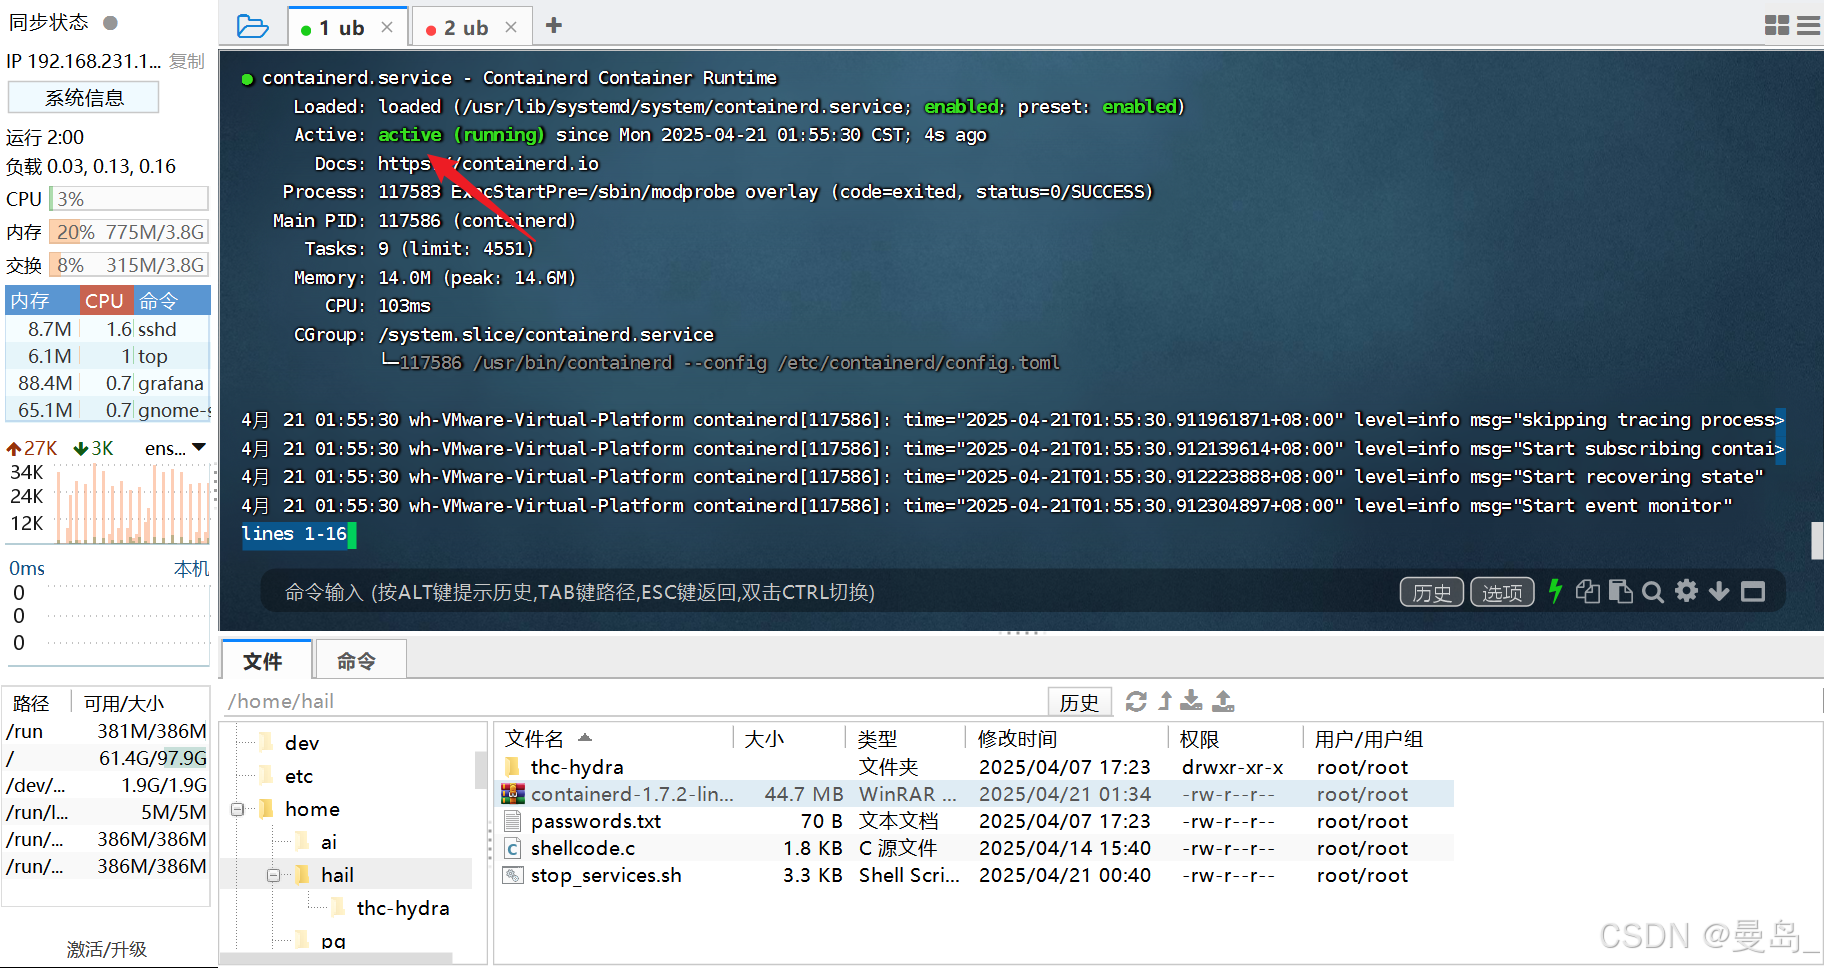
Task: Select the dev folder in tree
Action: click(x=301, y=743)
